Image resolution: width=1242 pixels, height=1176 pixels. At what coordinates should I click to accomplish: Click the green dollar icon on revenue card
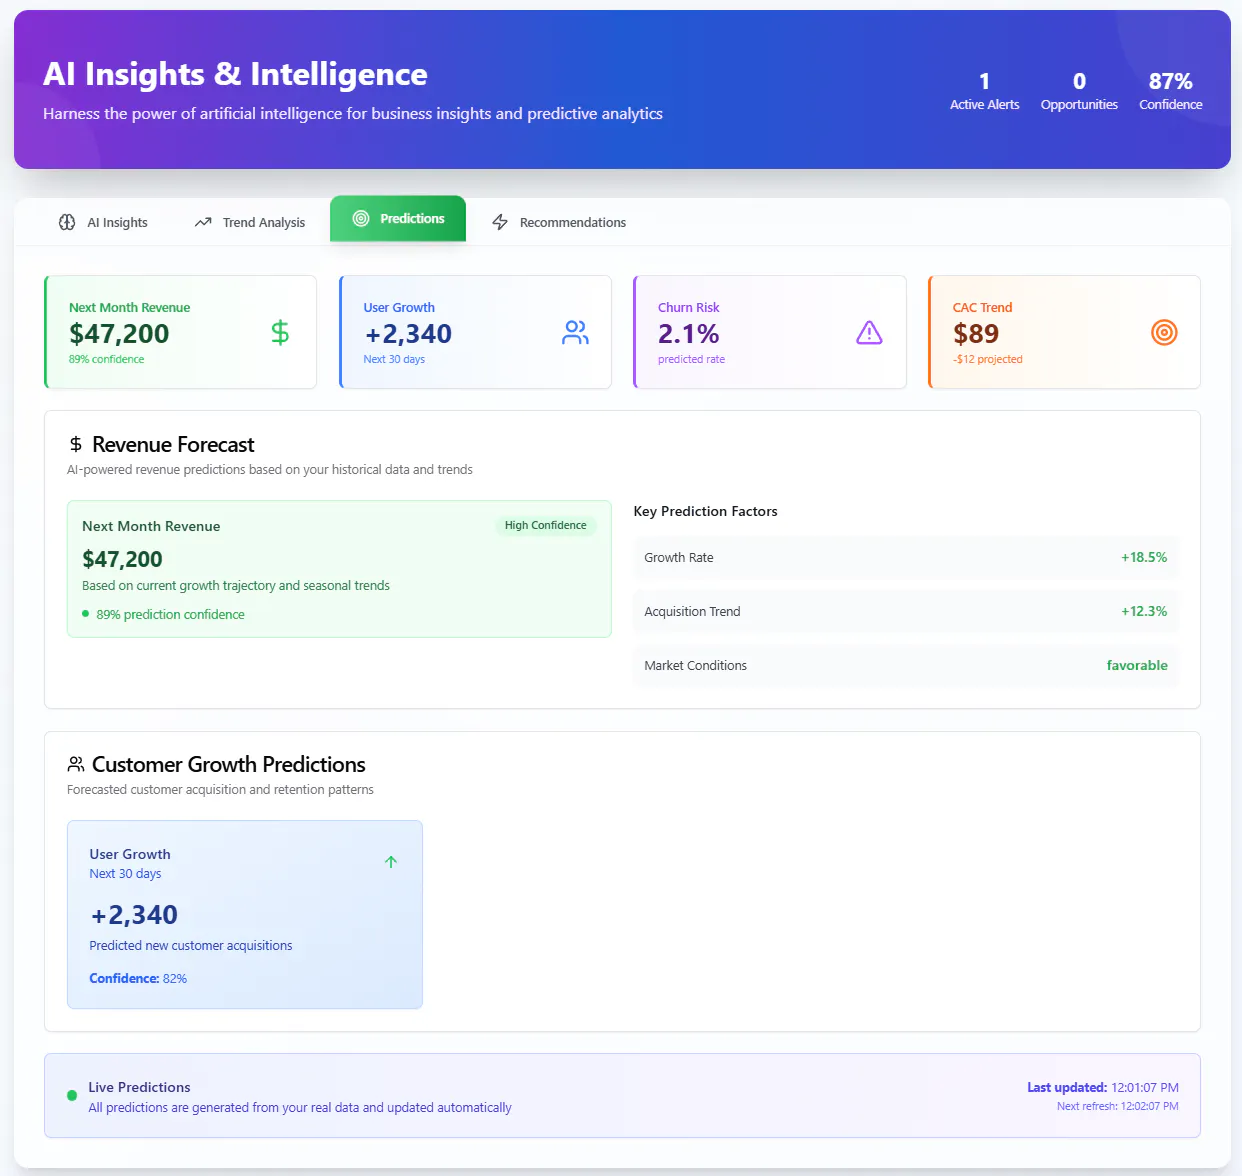280,332
